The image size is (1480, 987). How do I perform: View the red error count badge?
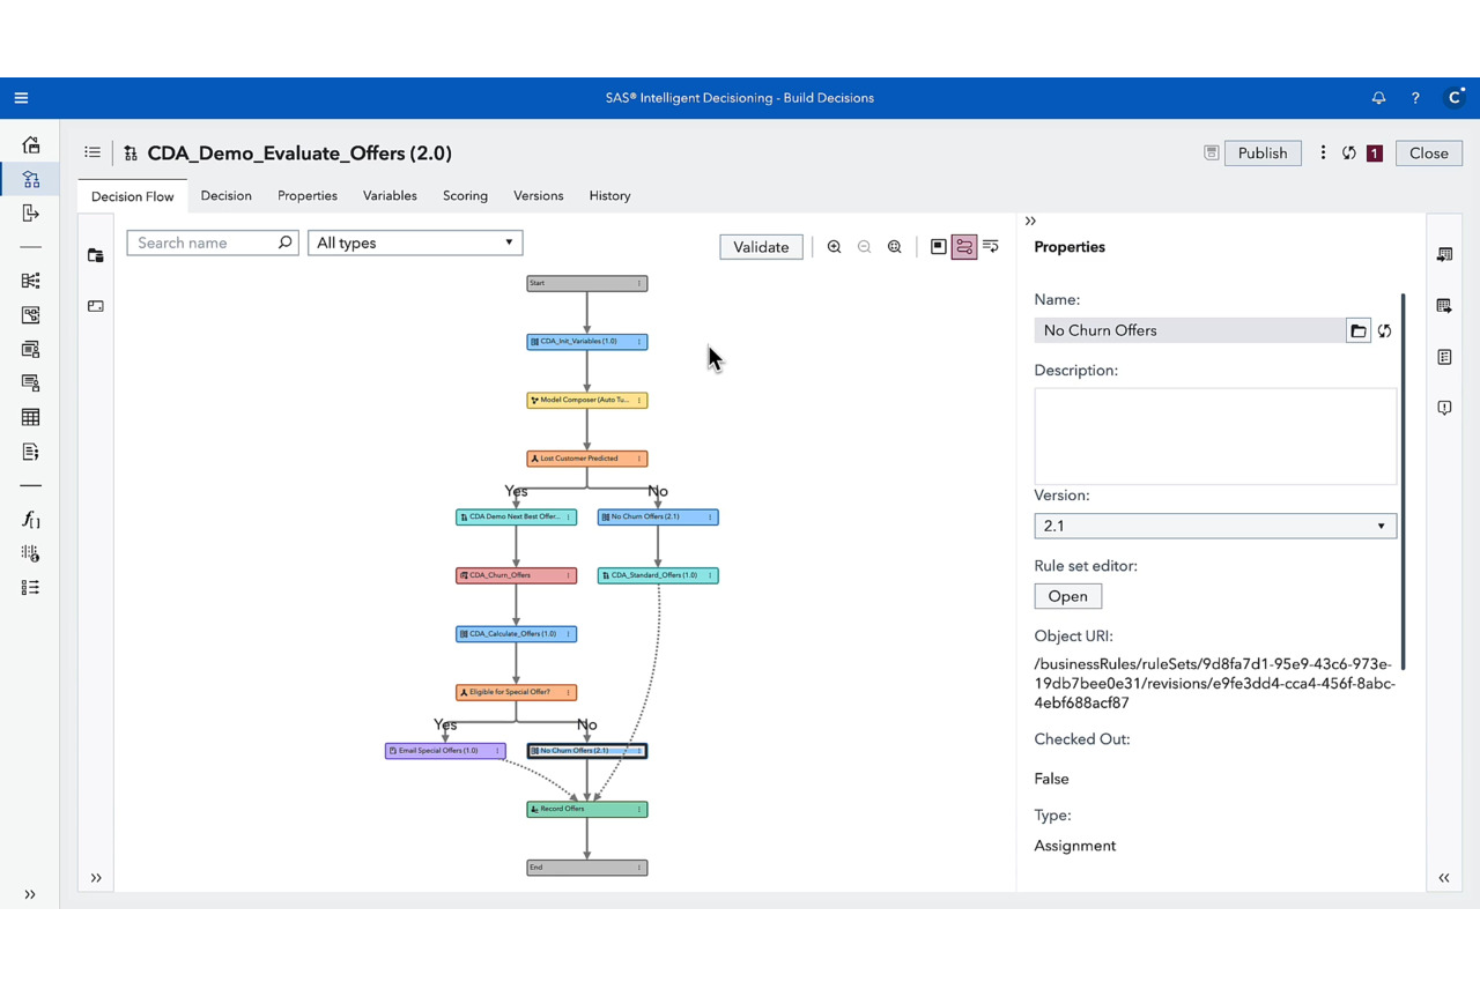click(1375, 153)
